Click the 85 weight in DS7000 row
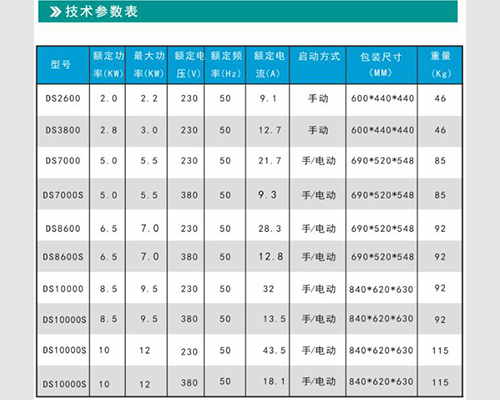The height and width of the screenshot is (400, 500). click(440, 161)
